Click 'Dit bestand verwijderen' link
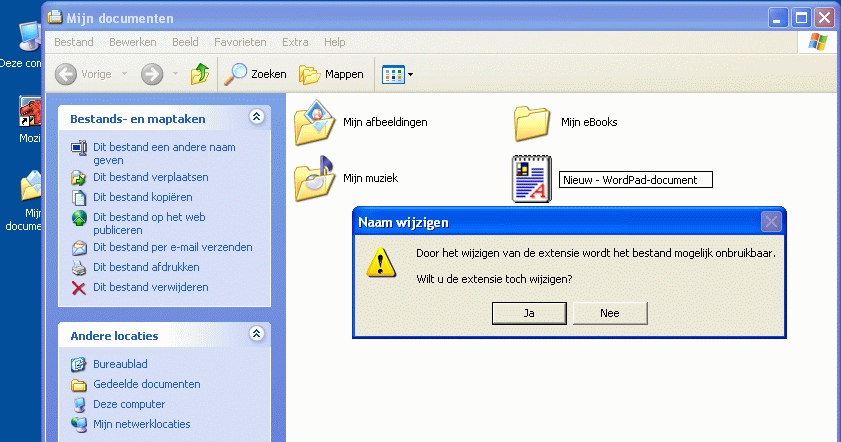This screenshot has width=841, height=442. tap(151, 287)
